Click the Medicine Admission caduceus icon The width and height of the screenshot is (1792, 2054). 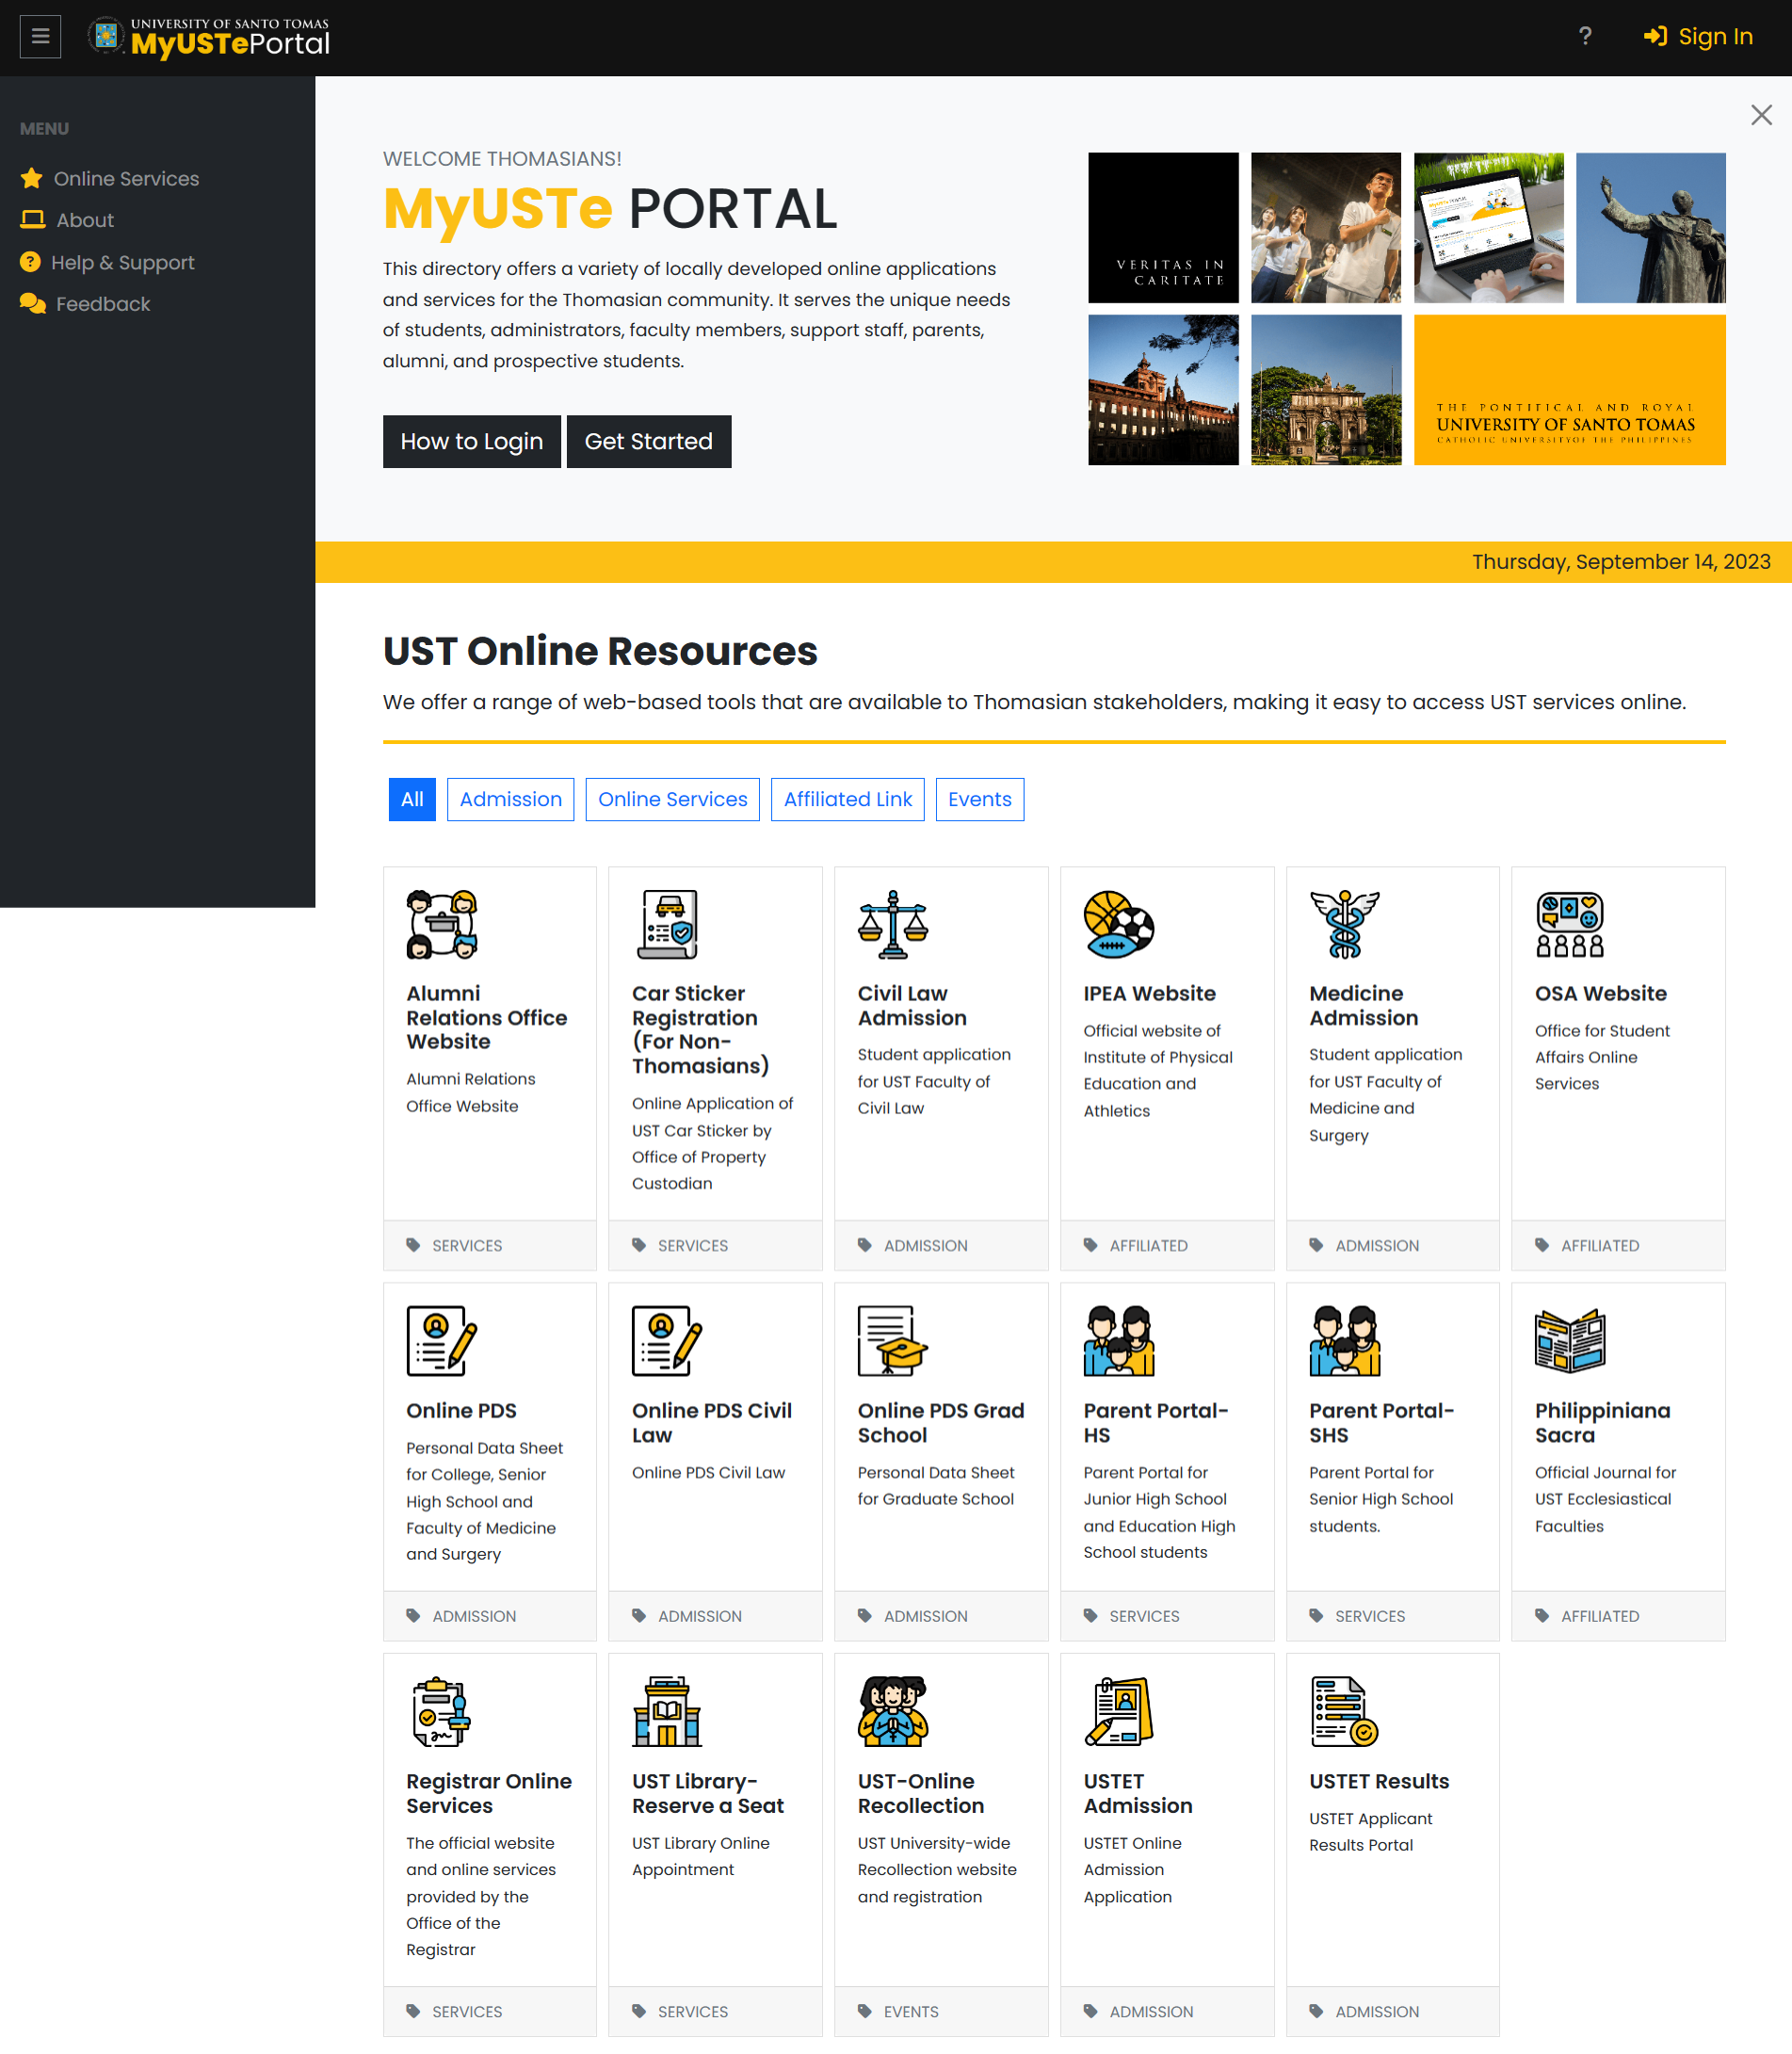tap(1345, 924)
